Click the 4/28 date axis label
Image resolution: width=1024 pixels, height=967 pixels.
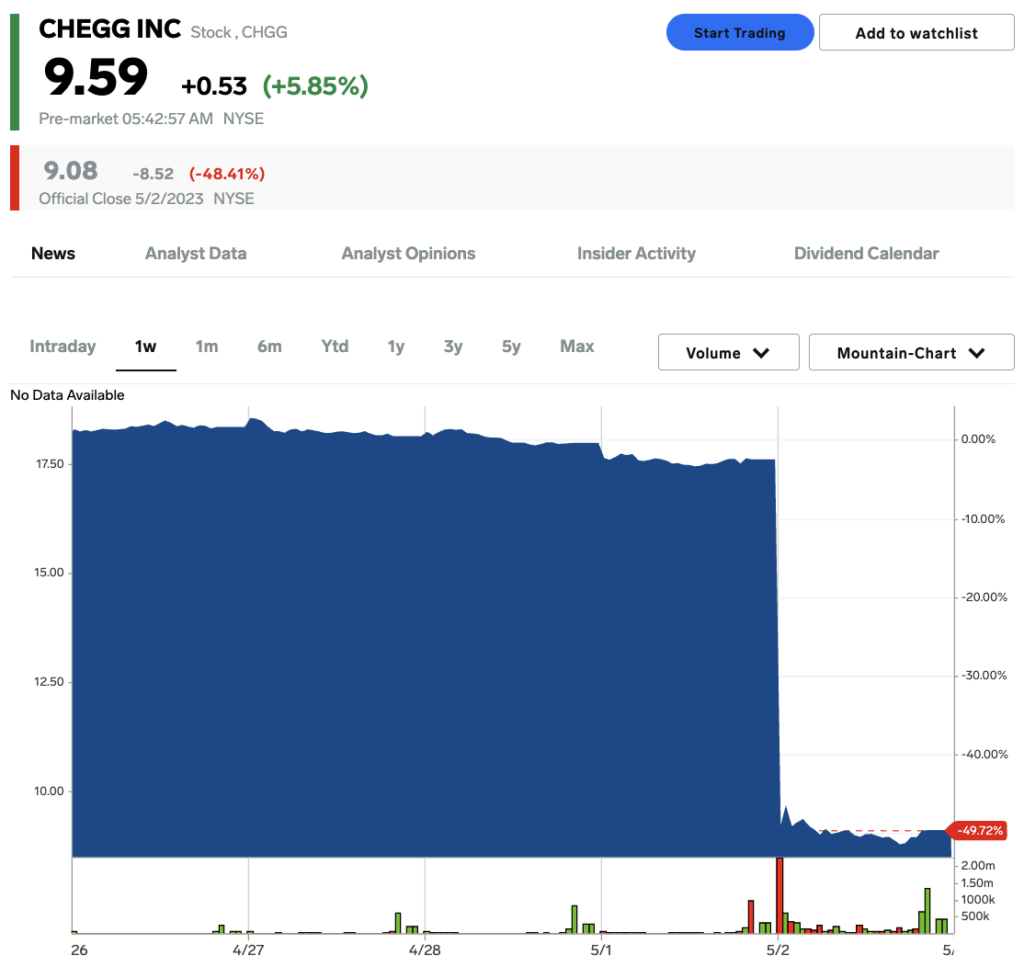pyautogui.click(x=424, y=950)
